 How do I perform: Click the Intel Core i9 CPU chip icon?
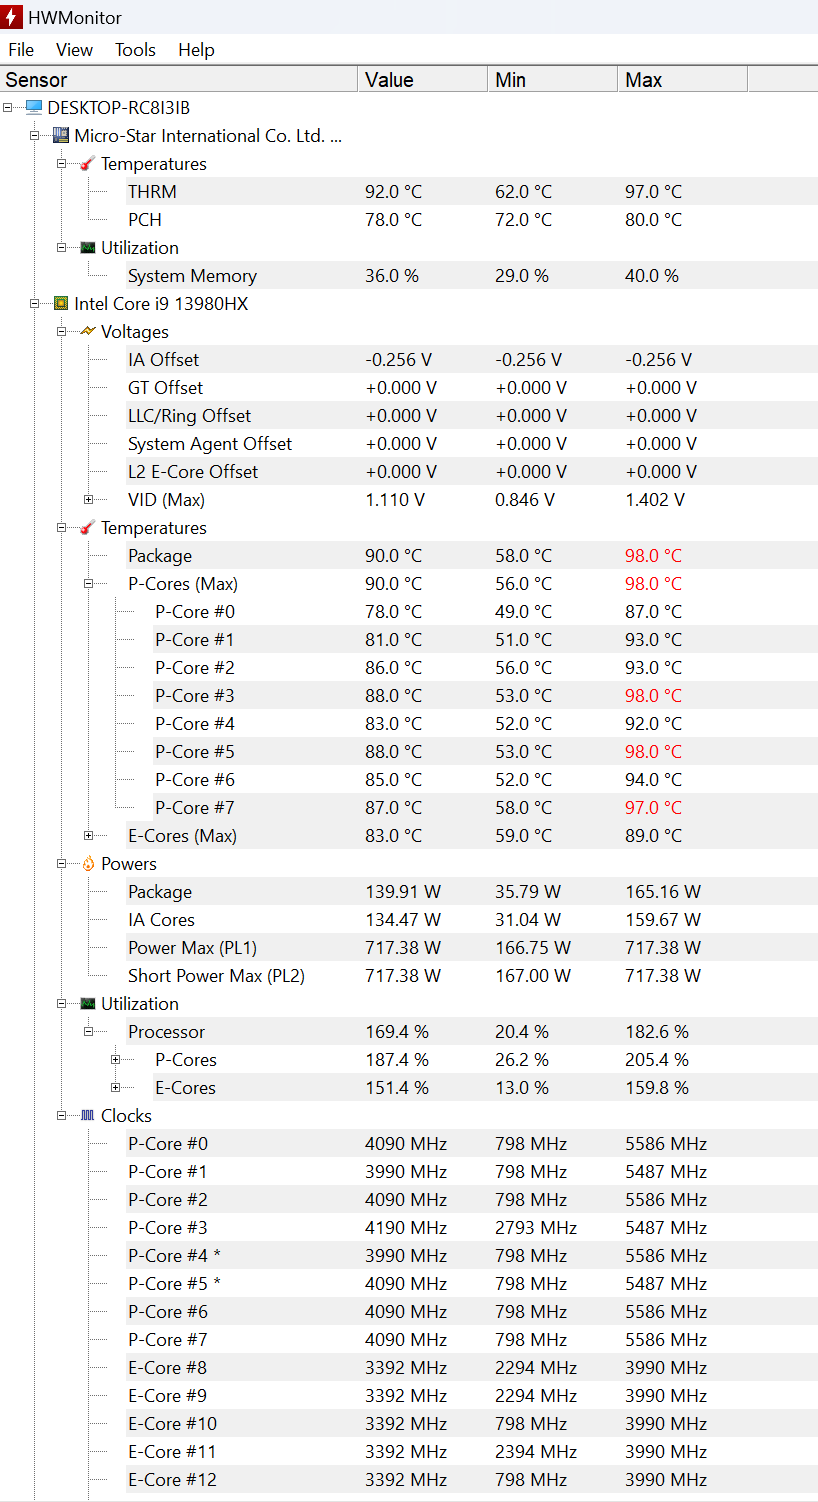point(61,303)
